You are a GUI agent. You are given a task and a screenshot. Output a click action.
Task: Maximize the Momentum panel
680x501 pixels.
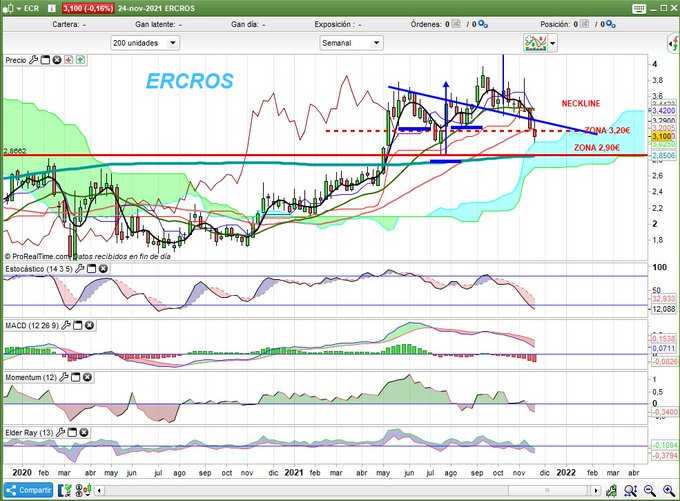(75, 377)
